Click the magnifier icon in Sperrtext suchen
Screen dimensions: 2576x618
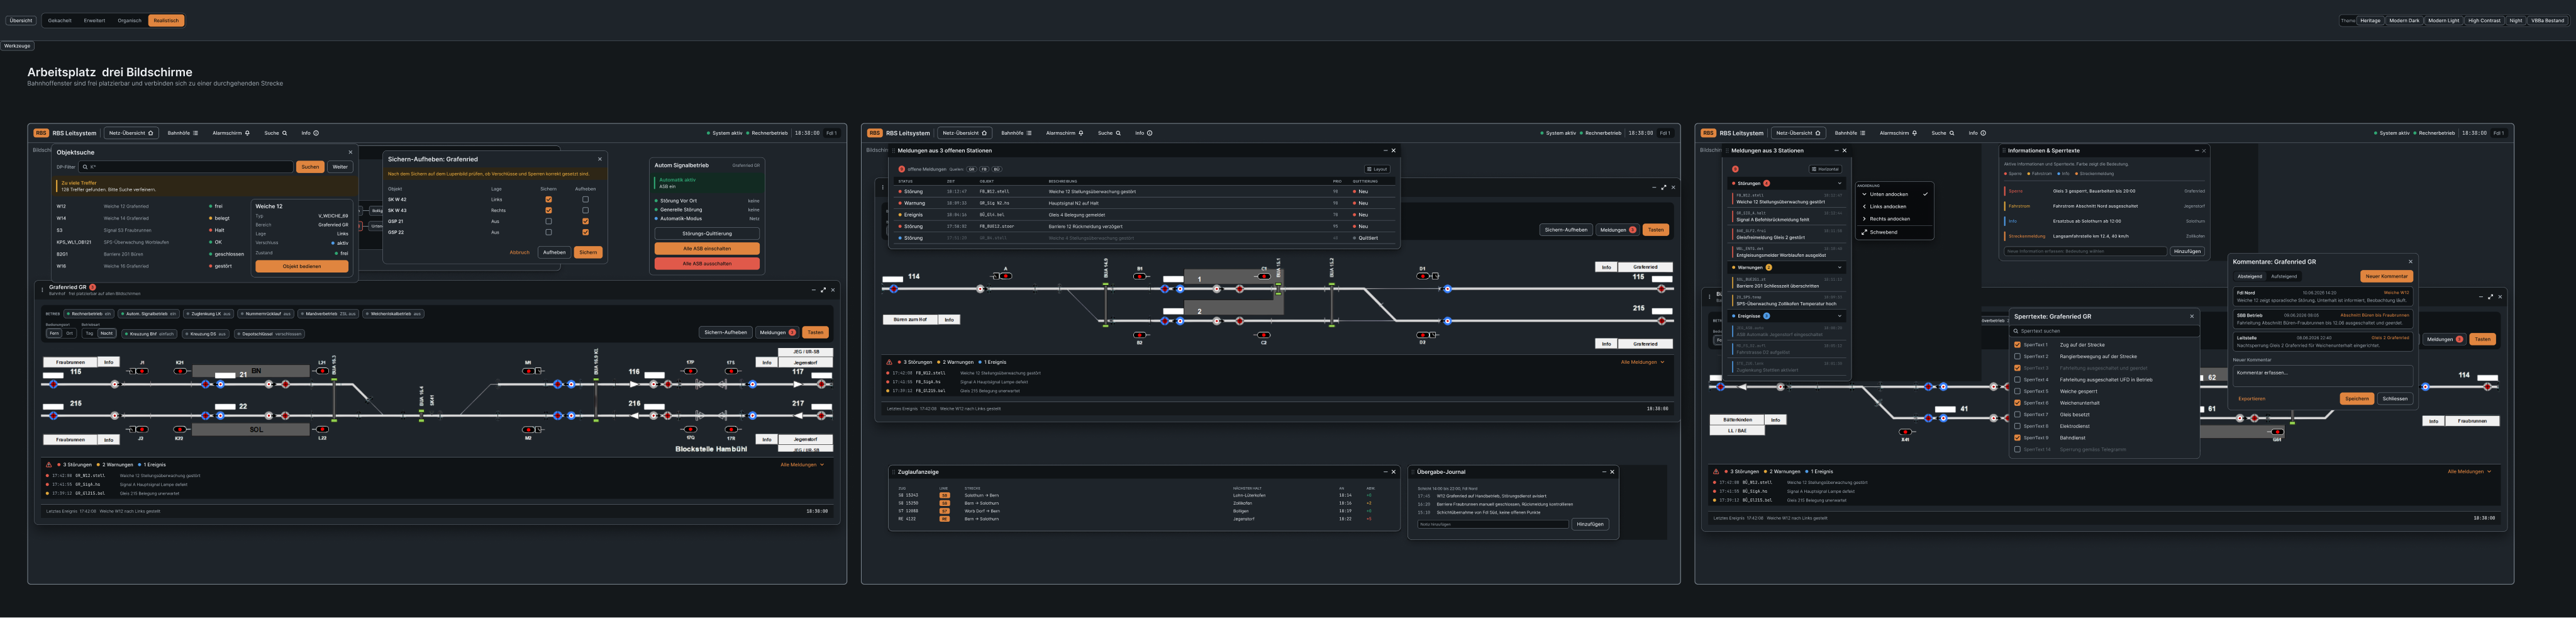(x=2017, y=331)
